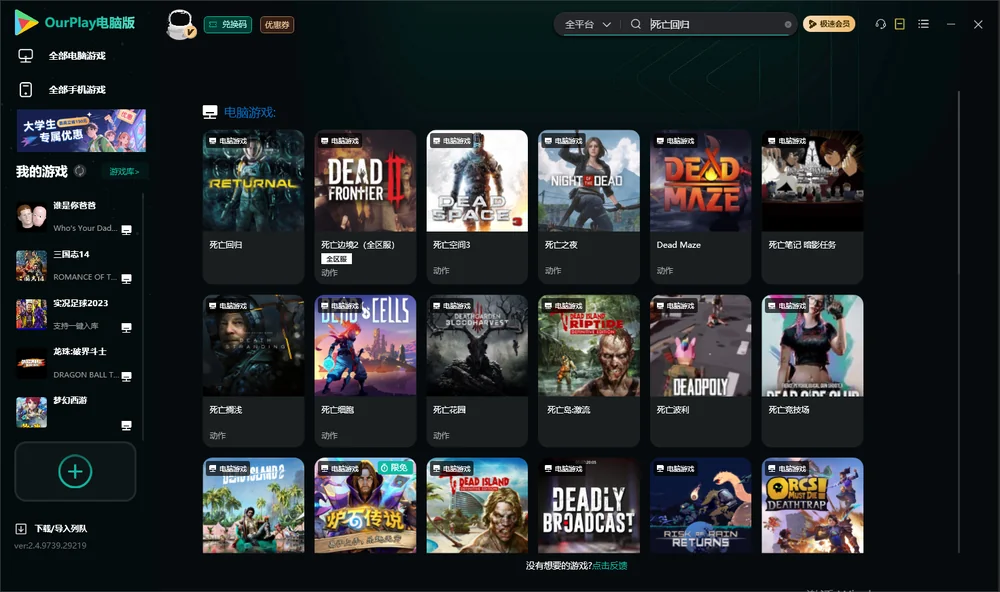Open the 大学生专属优惠 promo banner

point(81,130)
